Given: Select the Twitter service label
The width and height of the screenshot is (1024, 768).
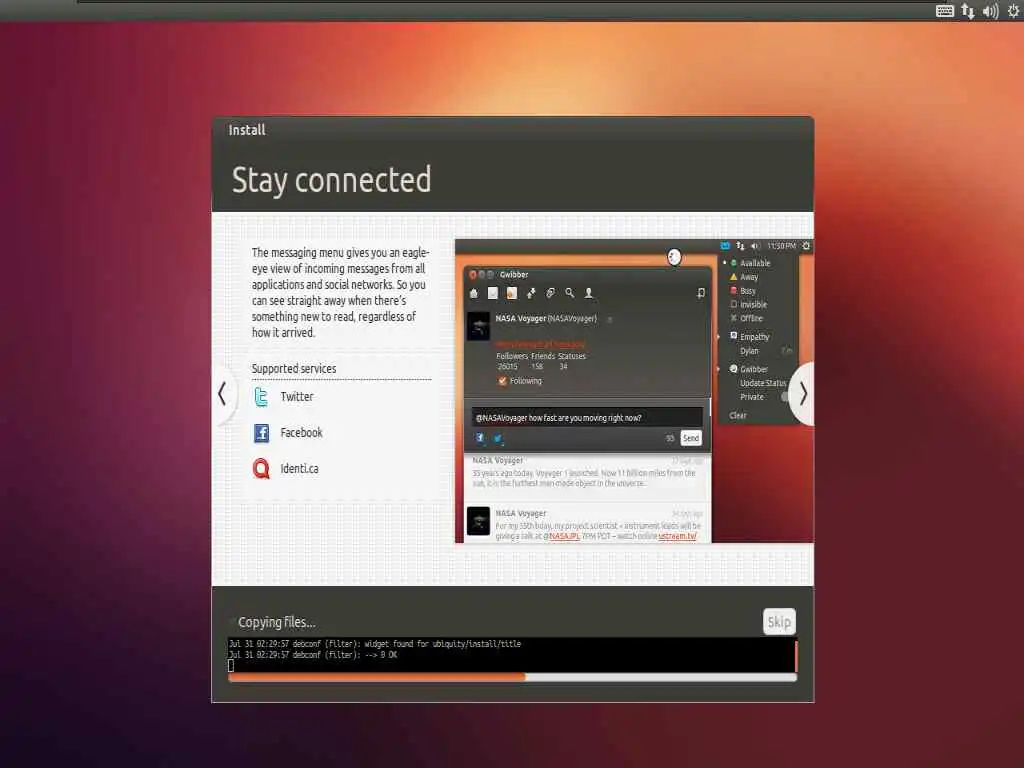Looking at the screenshot, I should pos(296,396).
